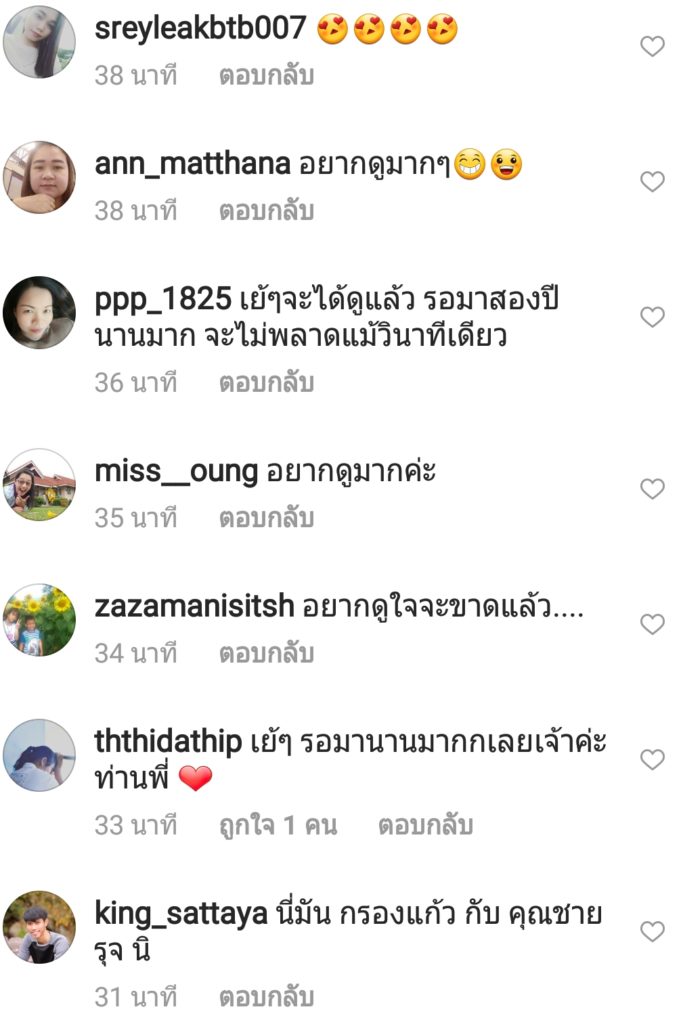
Task: Heart miss__oung's comment
Action: tap(652, 488)
